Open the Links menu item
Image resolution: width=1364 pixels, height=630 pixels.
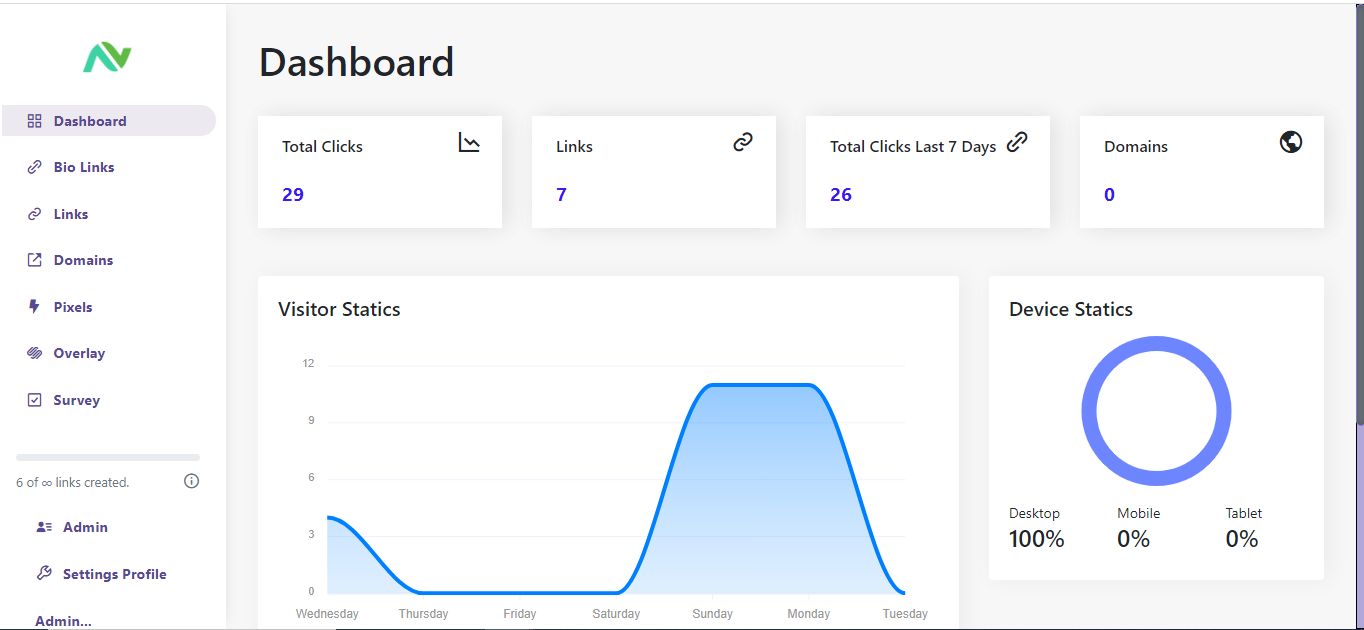click(70, 214)
